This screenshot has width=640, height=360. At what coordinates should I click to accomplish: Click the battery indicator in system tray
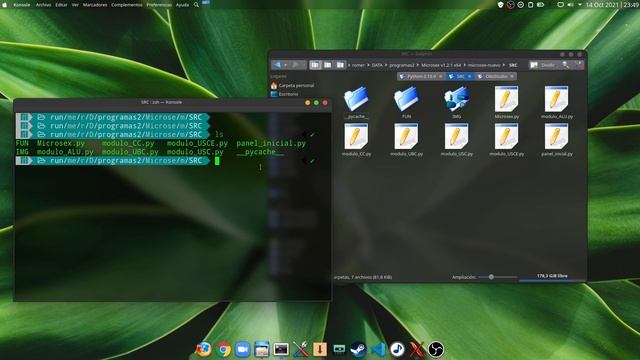tap(540, 5)
